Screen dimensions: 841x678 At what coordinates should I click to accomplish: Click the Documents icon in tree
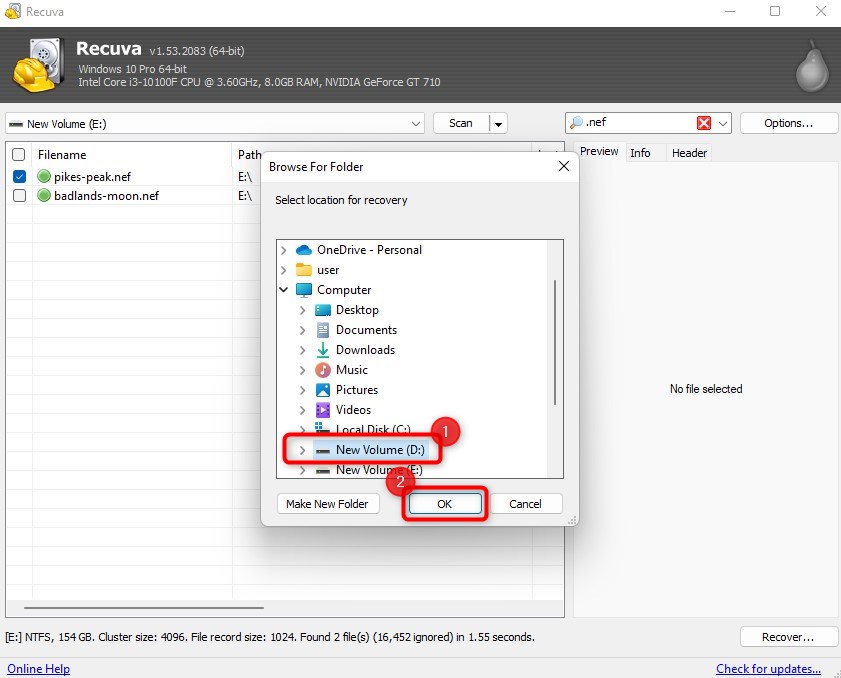pyautogui.click(x=322, y=330)
